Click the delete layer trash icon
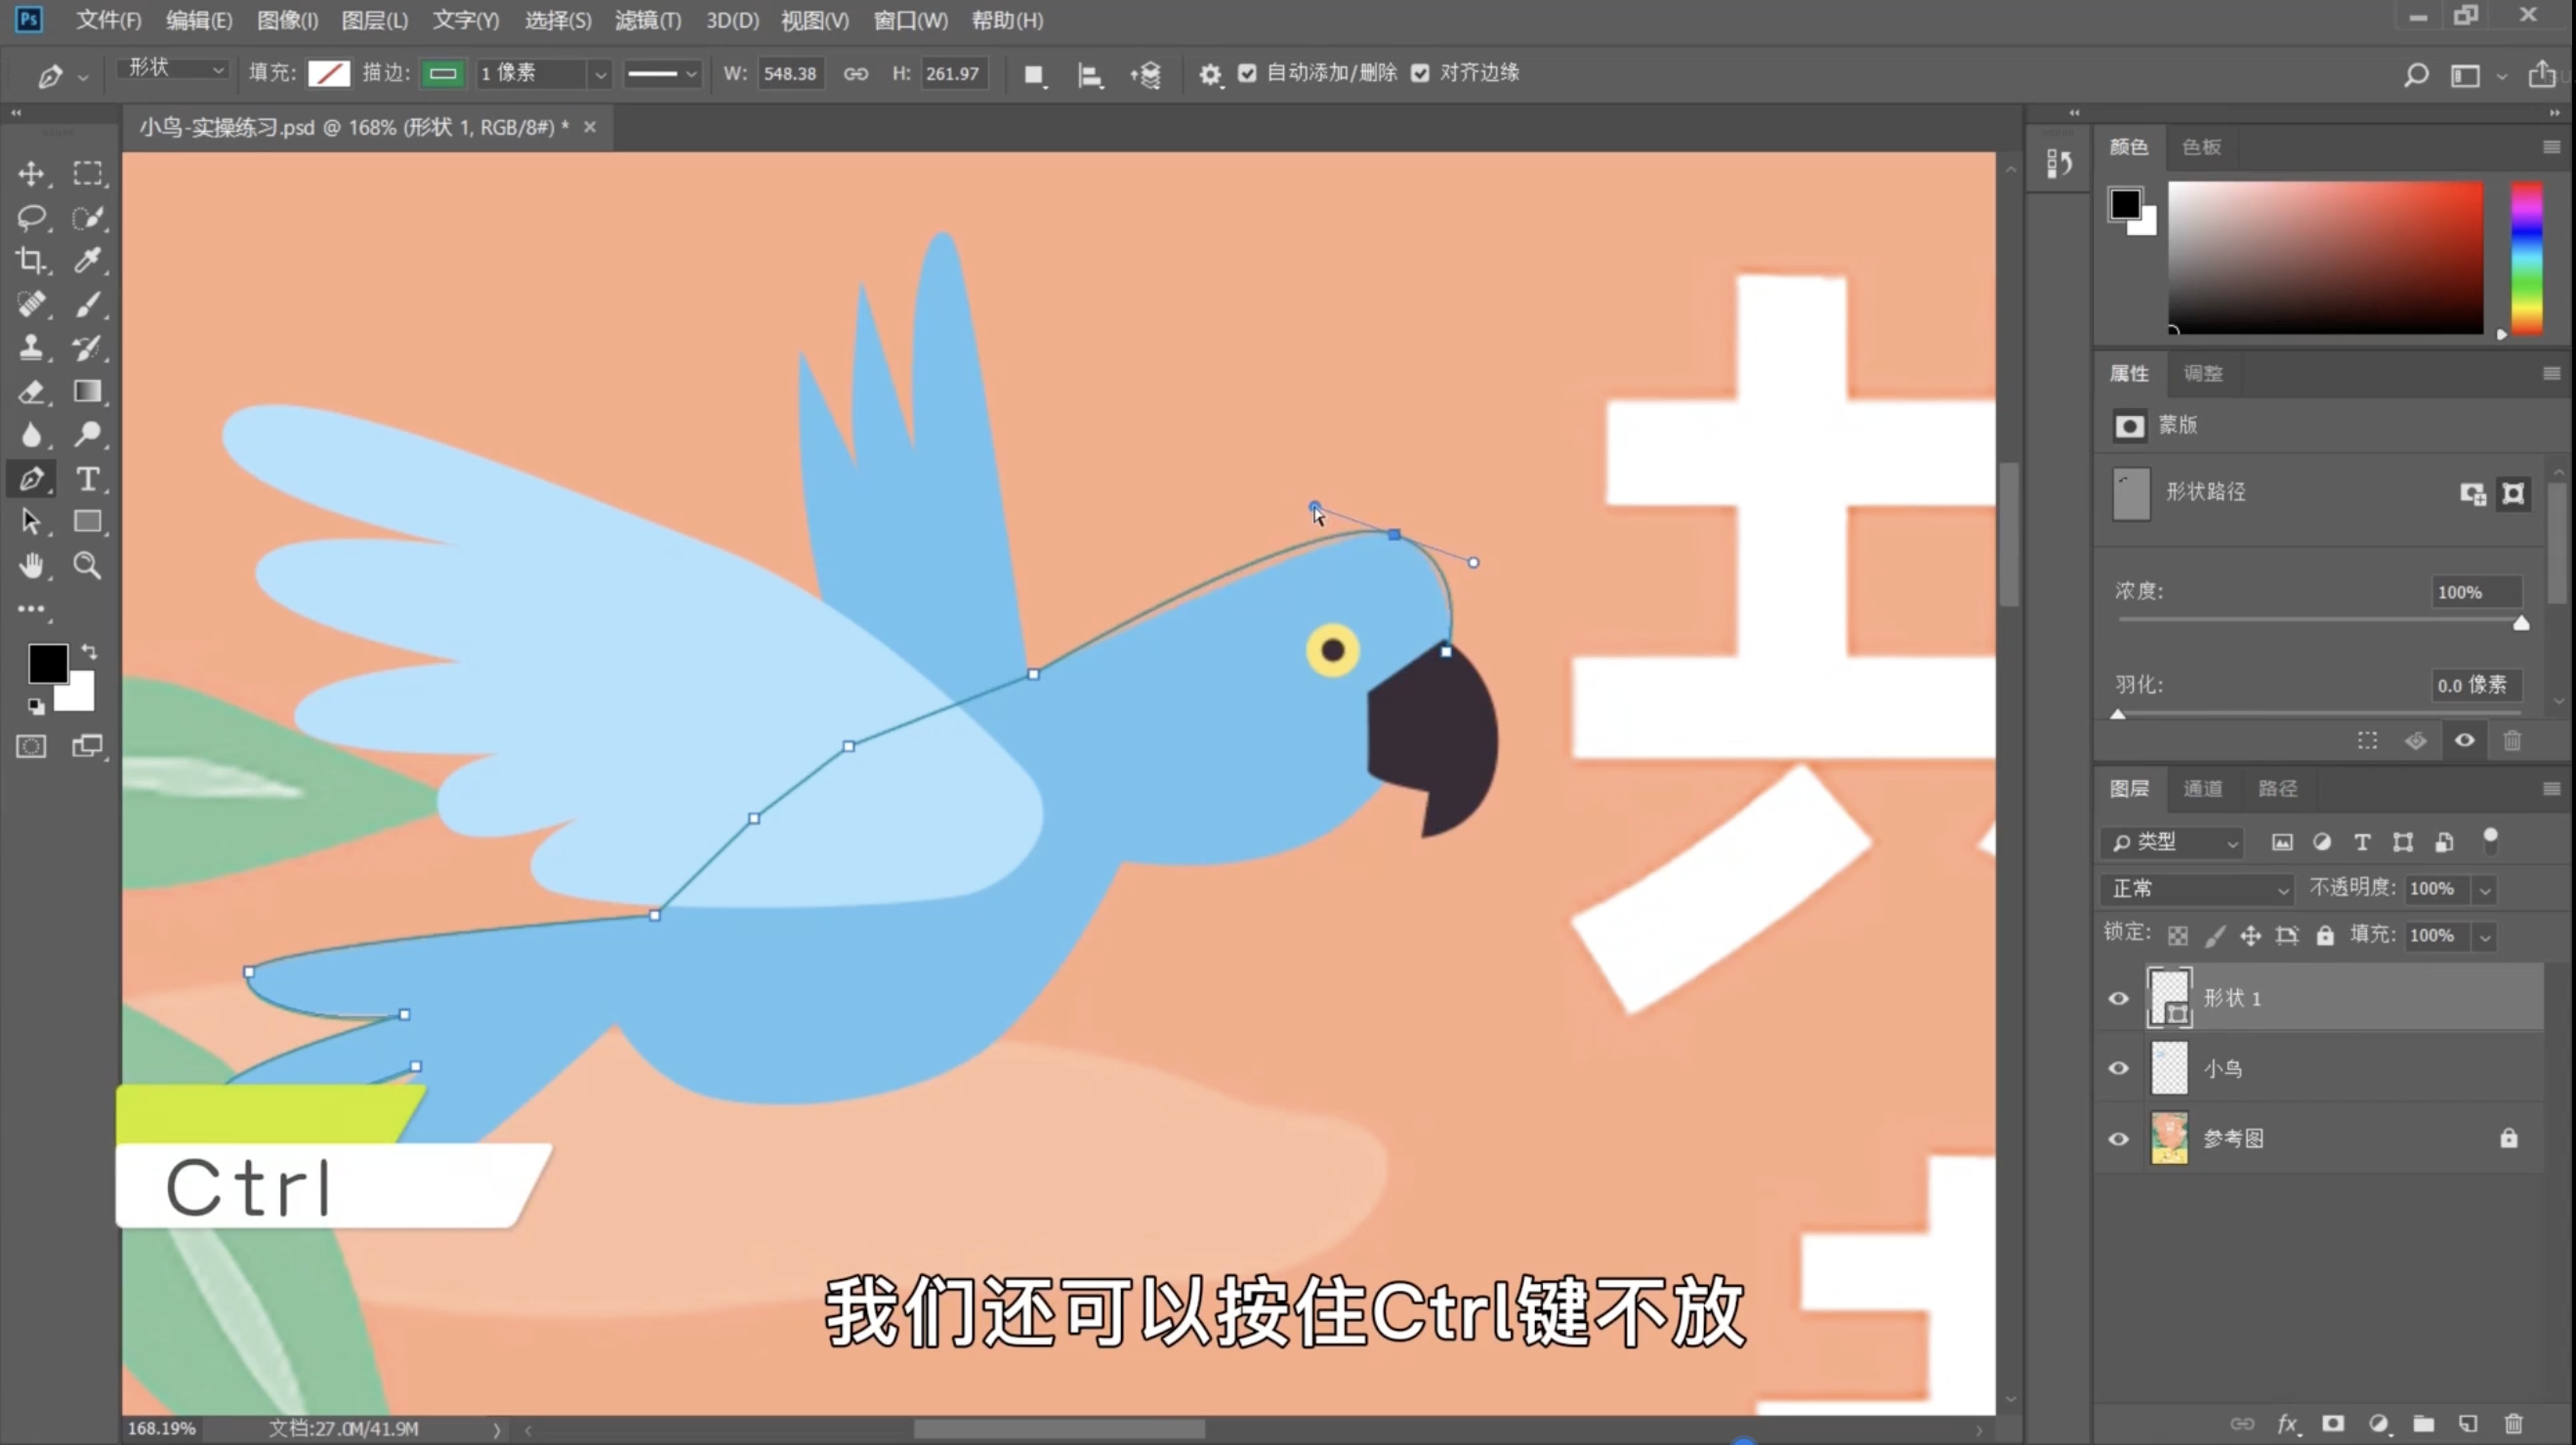This screenshot has height=1445, width=2576. (2513, 1423)
